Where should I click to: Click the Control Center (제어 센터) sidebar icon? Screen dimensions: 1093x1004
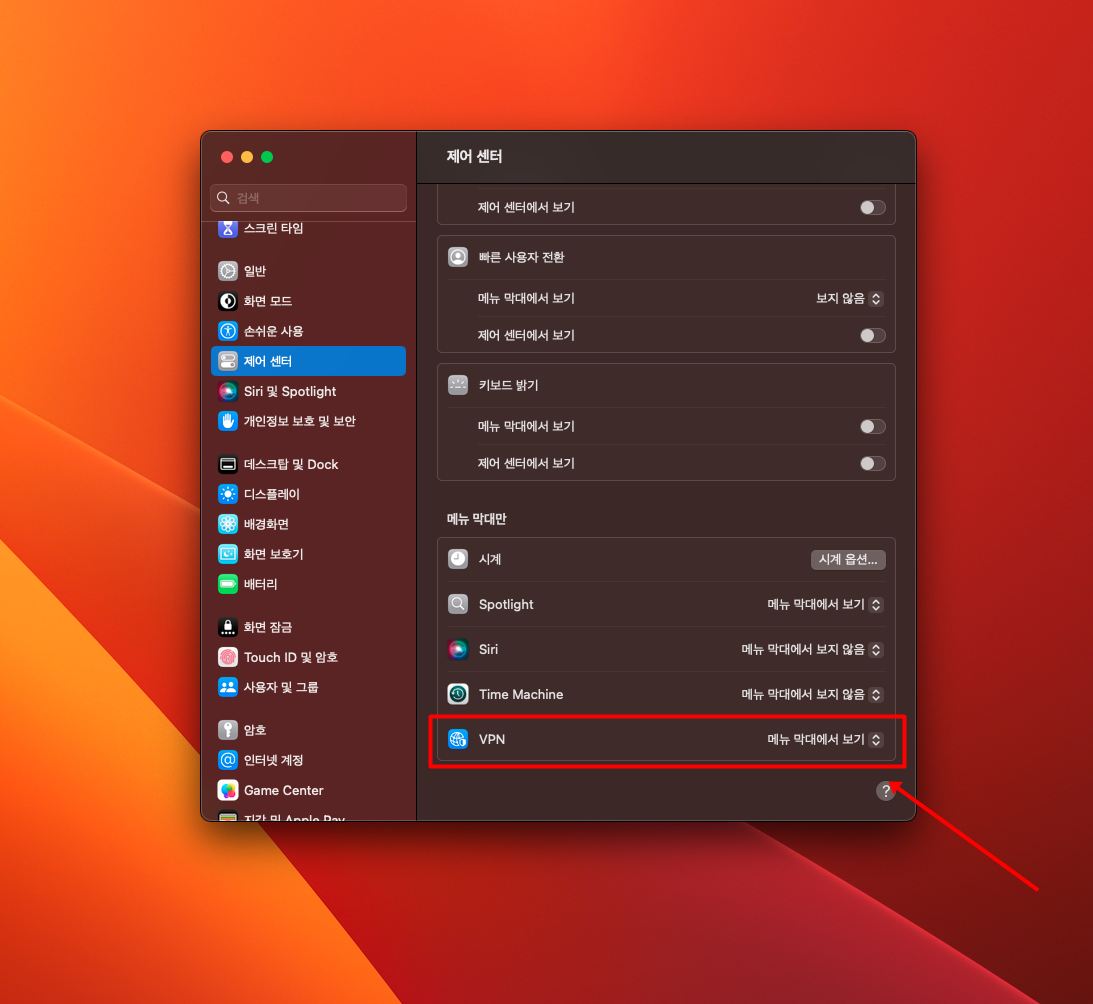click(x=228, y=361)
